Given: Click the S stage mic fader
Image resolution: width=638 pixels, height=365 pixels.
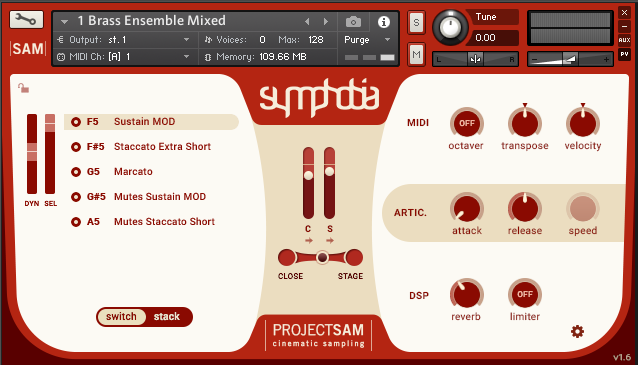Looking at the screenshot, I should (x=330, y=183).
